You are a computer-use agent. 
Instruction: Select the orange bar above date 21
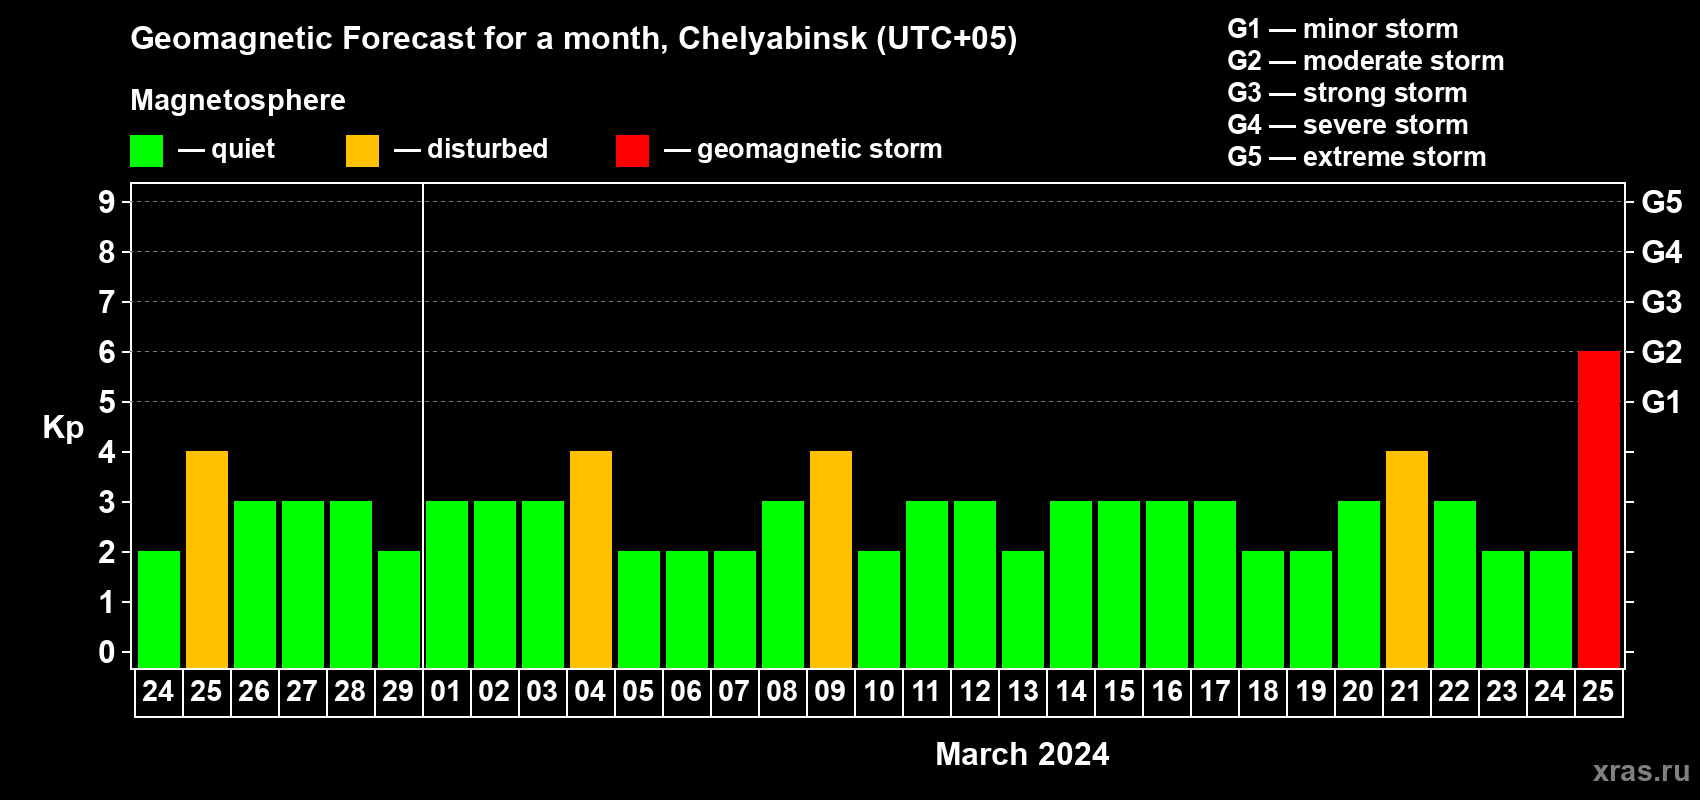pyautogui.click(x=1406, y=559)
